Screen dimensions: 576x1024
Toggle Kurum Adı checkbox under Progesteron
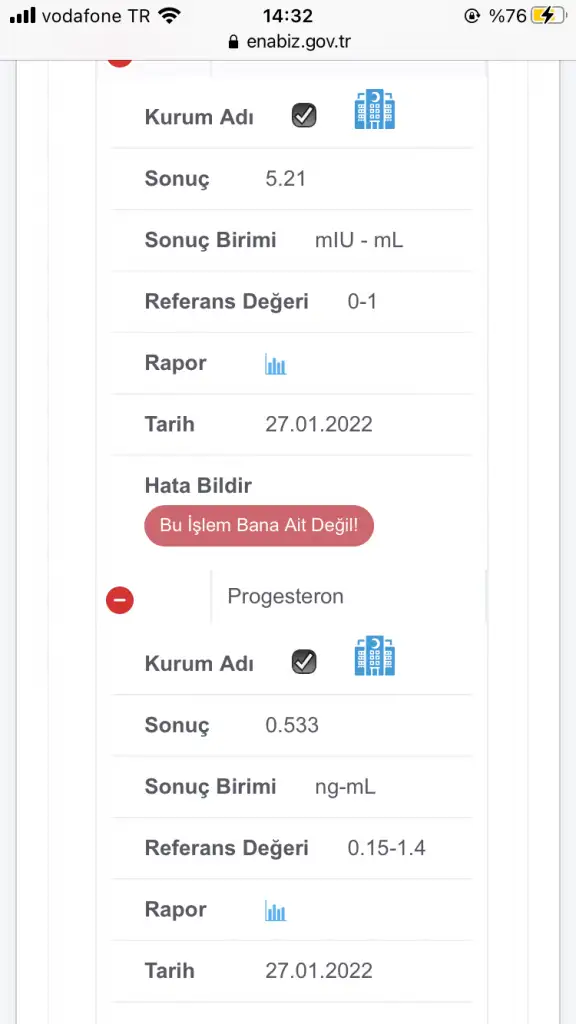(304, 662)
